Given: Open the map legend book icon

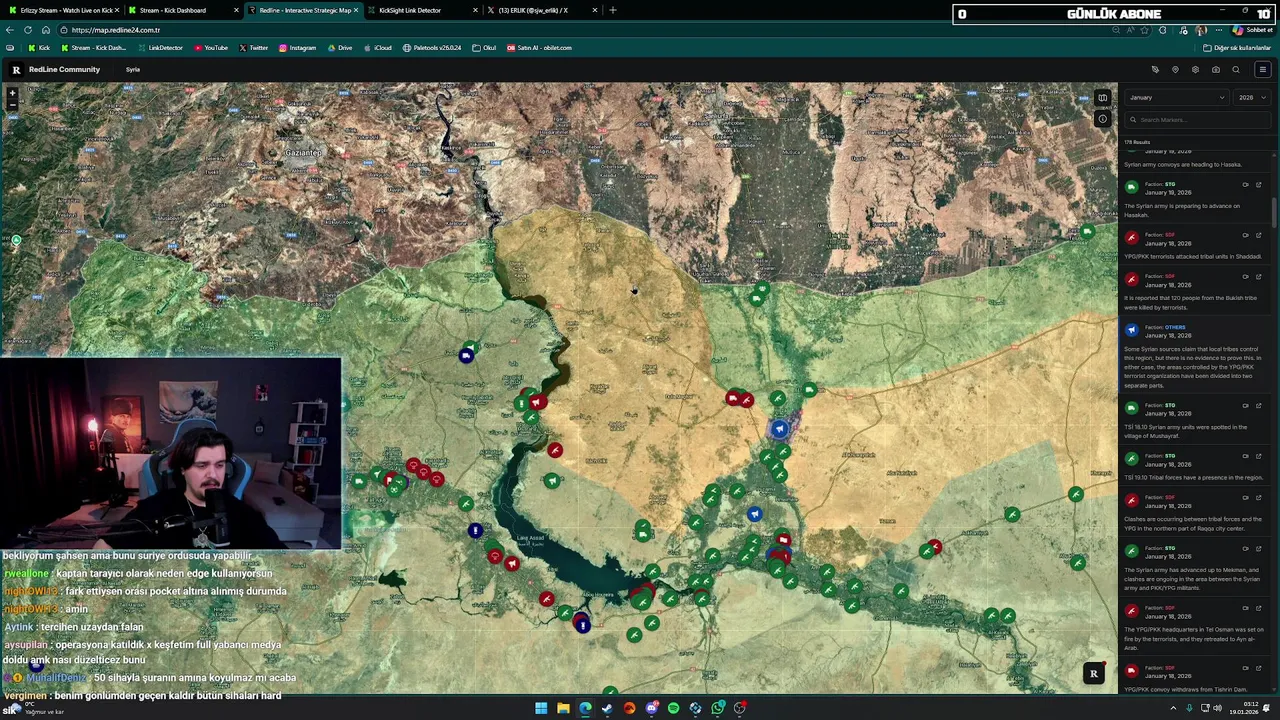Looking at the screenshot, I should click(x=1102, y=98).
